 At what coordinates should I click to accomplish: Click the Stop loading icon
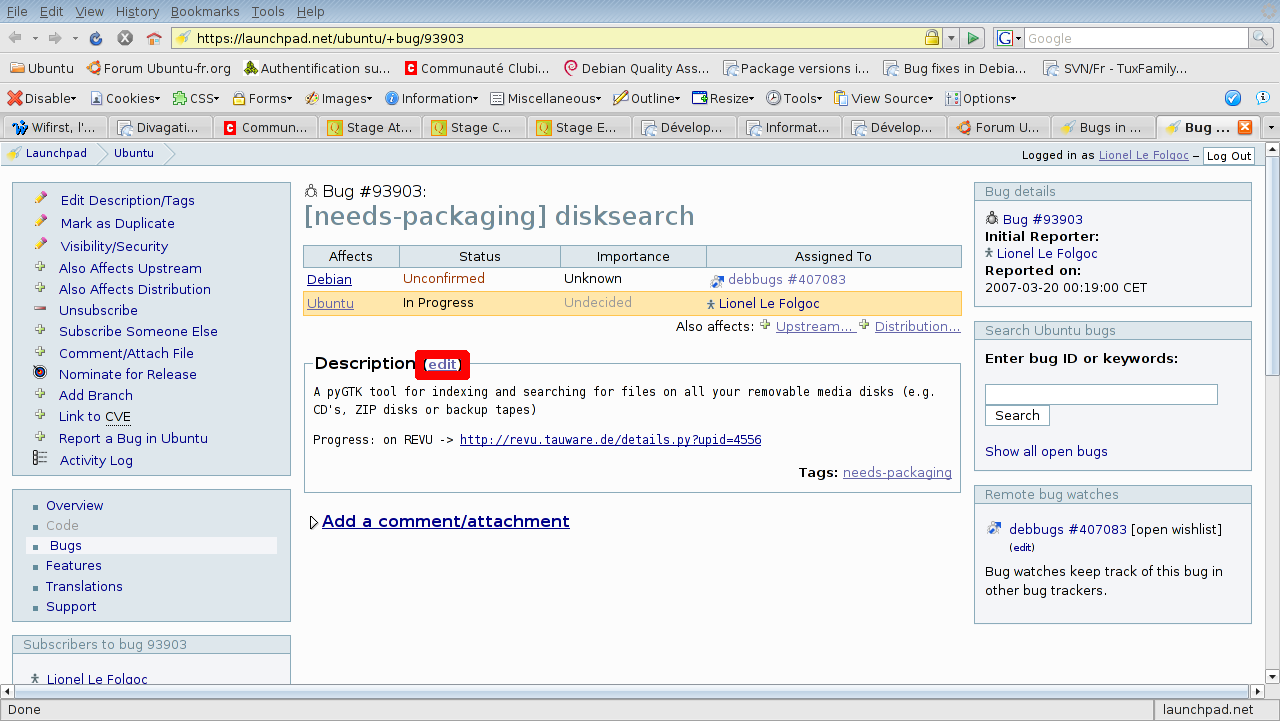(125, 38)
